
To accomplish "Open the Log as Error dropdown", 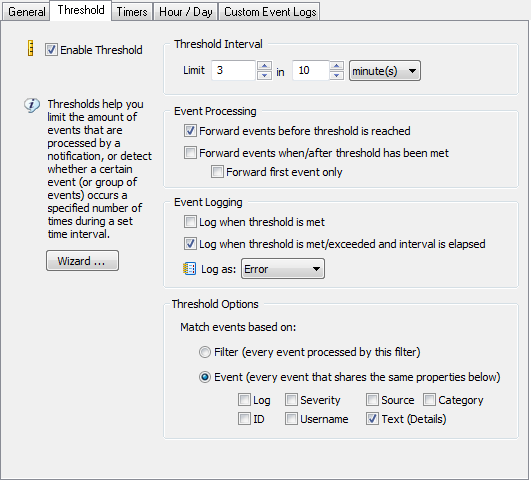I will point(282,269).
